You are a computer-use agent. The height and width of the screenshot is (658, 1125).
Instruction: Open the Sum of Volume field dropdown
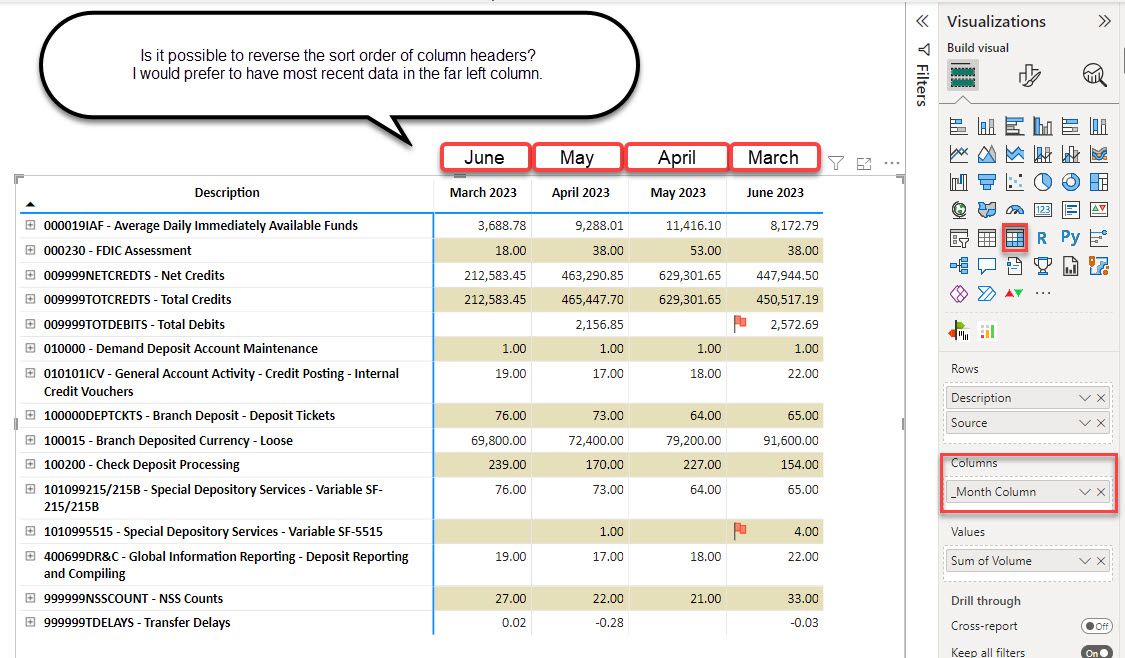point(1084,560)
